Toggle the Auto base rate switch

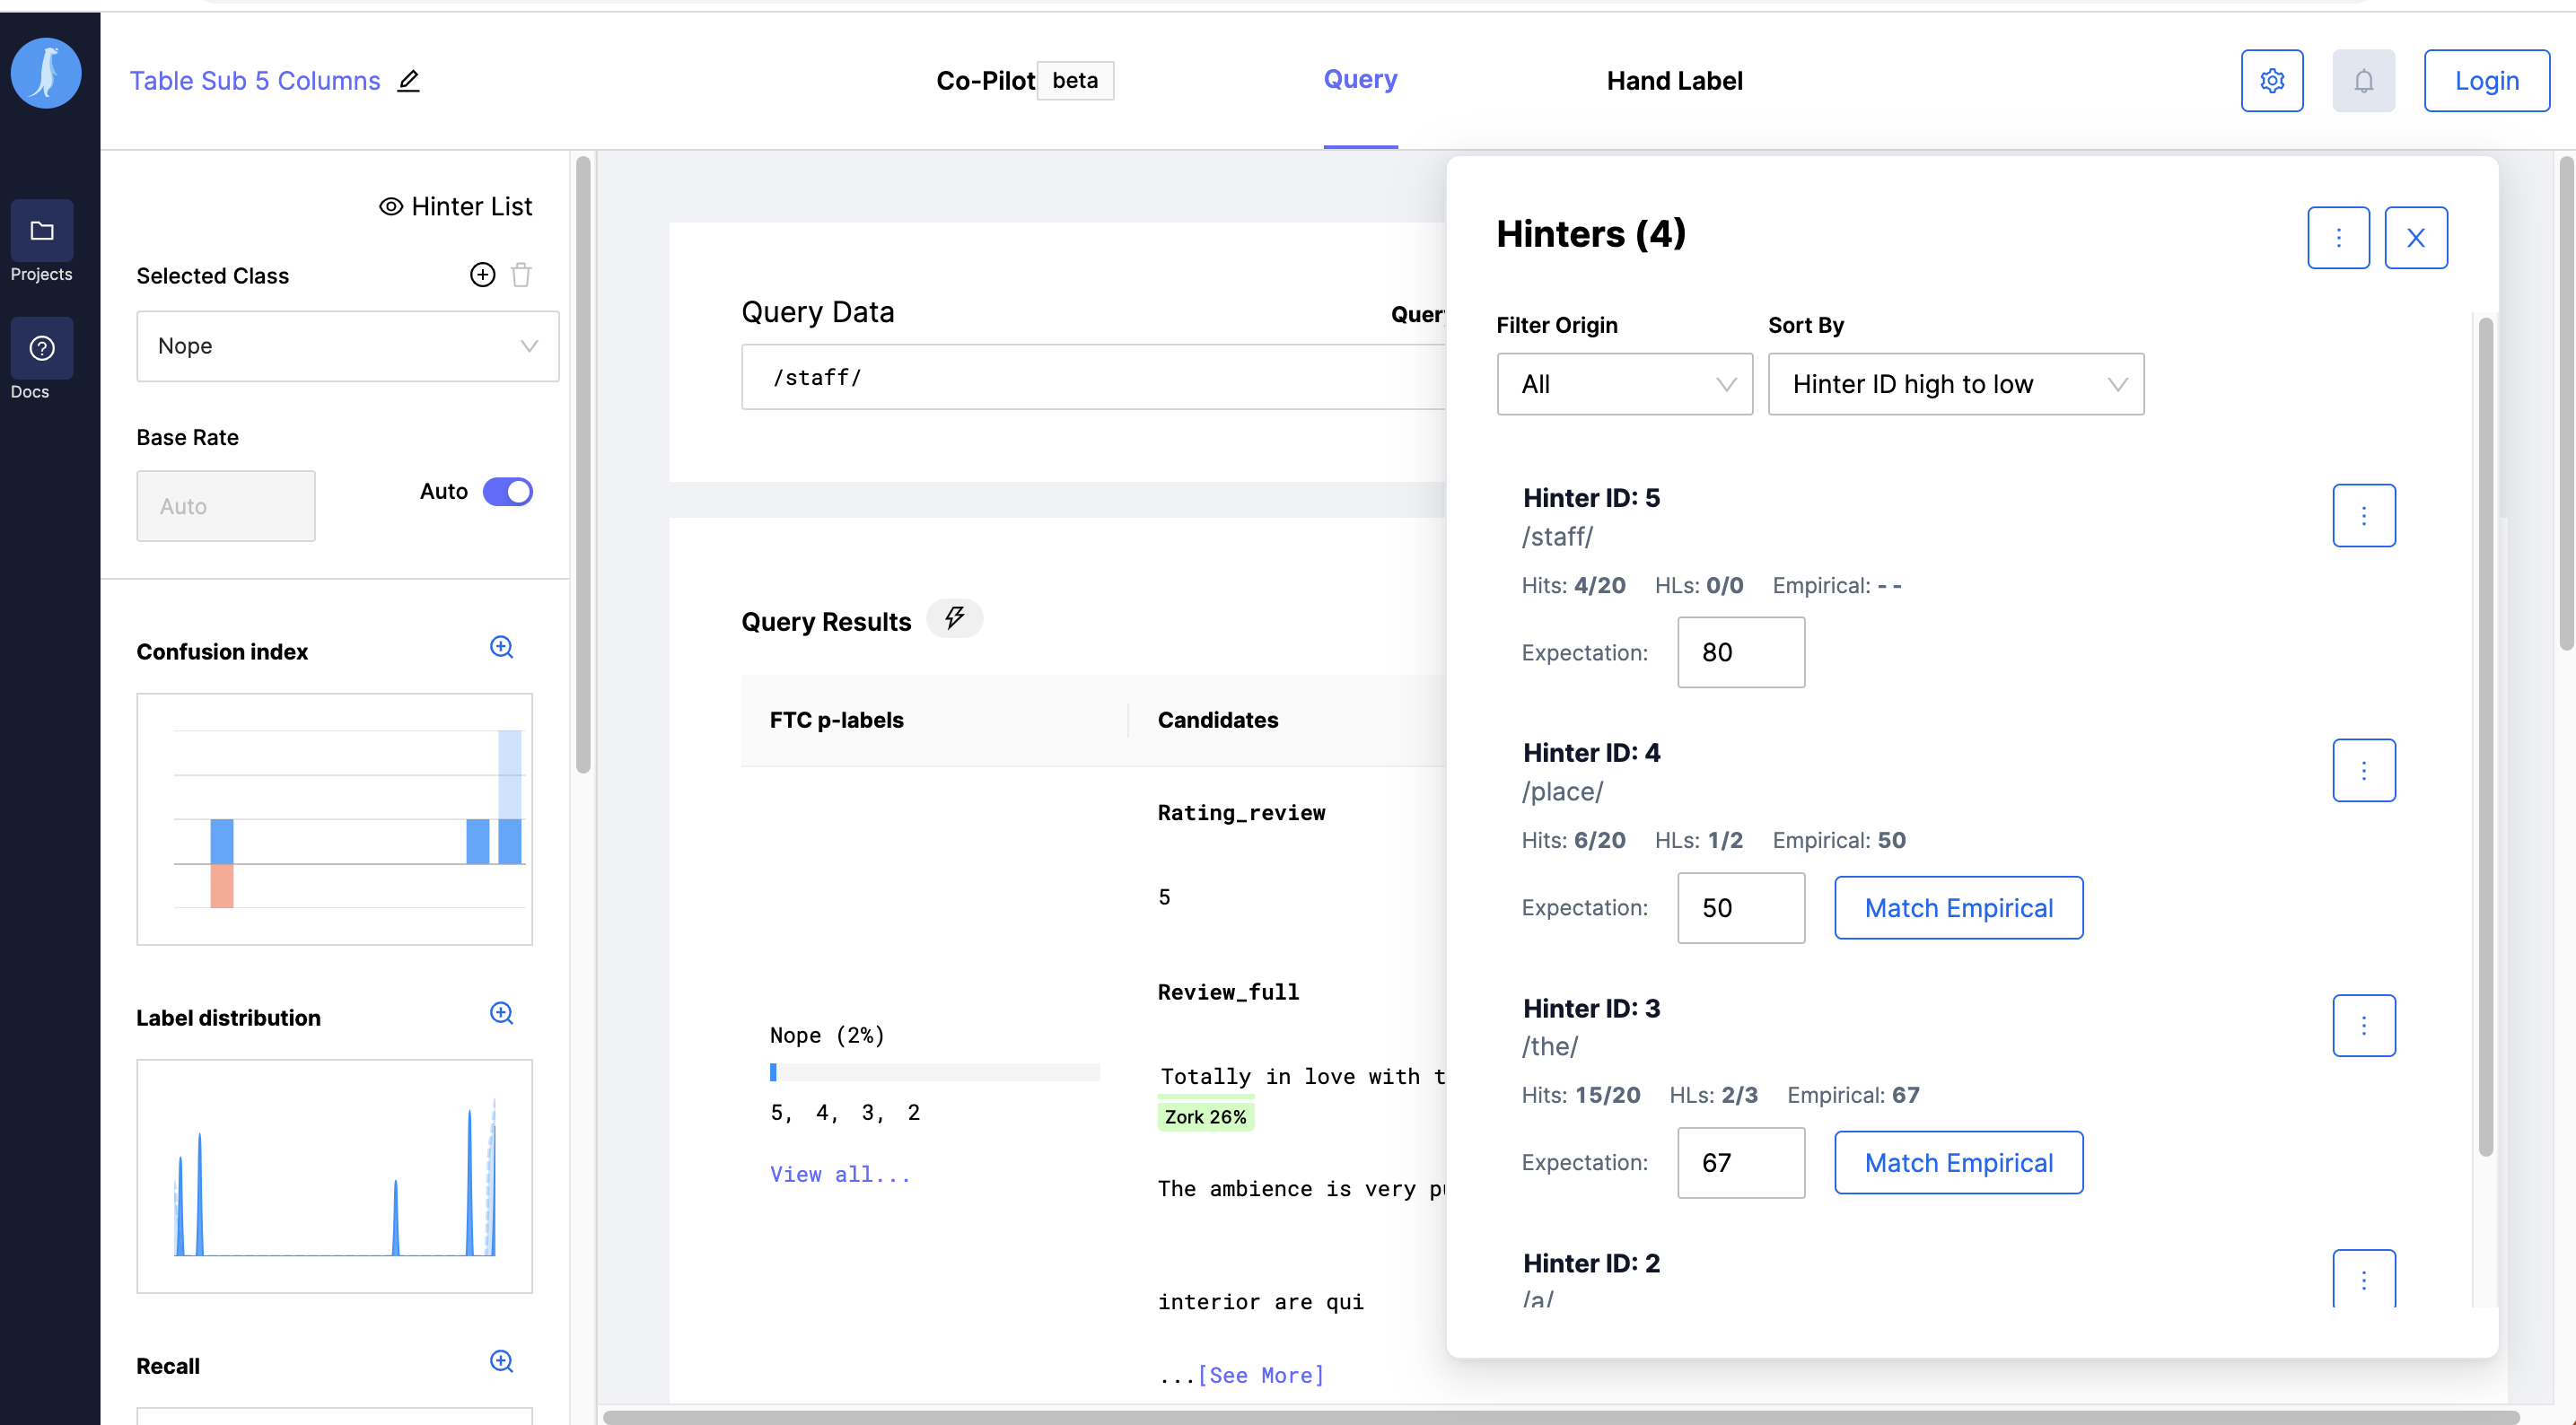[507, 492]
